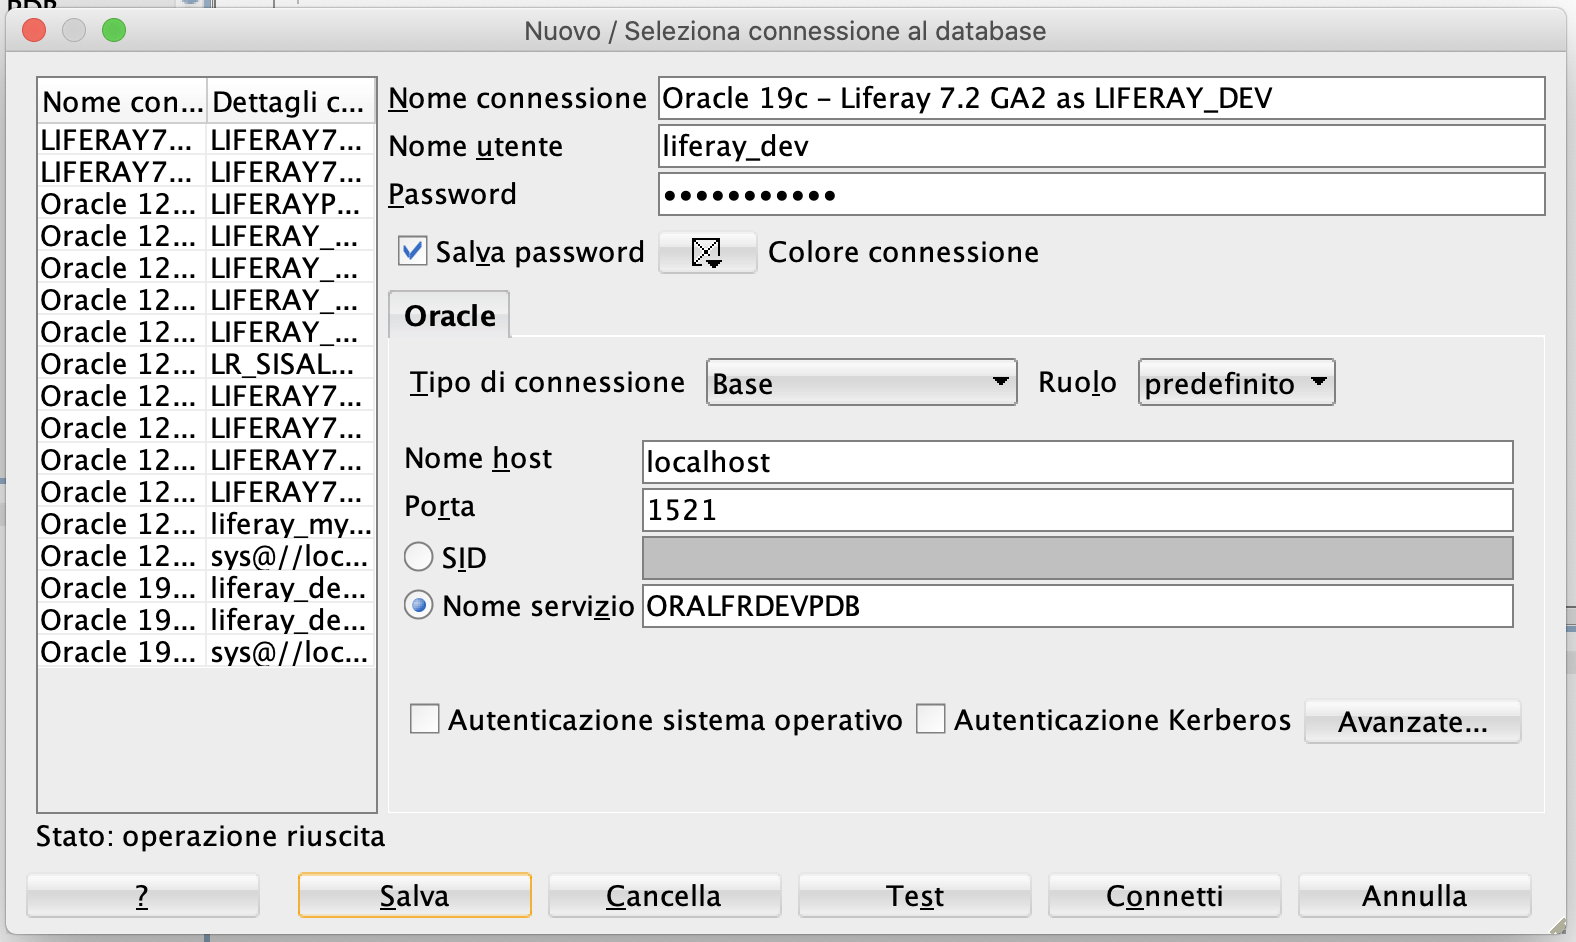
Task: Sort by Dettagli c... column header
Action: pos(290,101)
